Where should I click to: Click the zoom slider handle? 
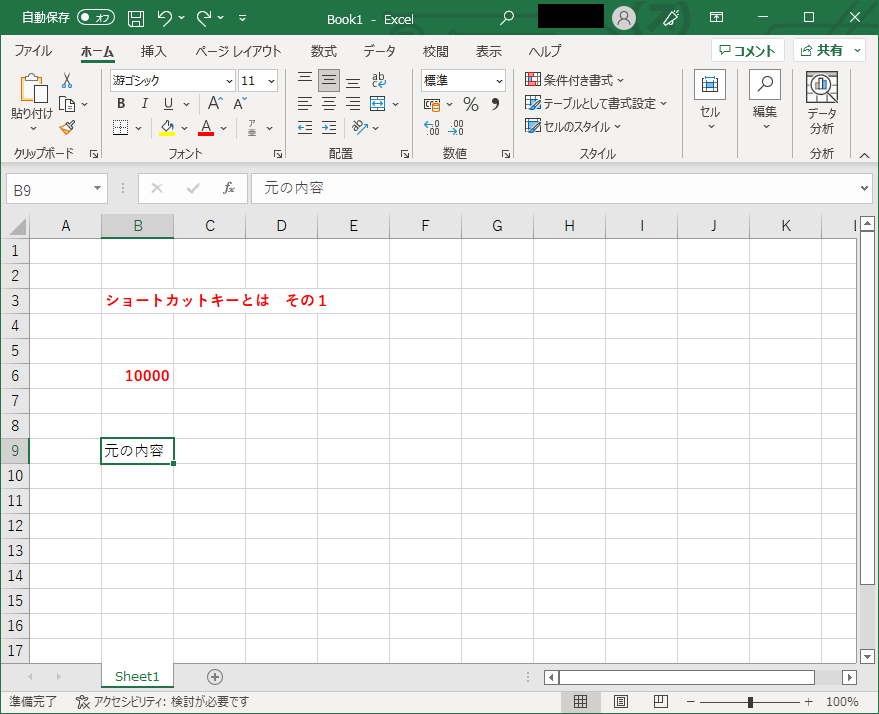point(750,702)
